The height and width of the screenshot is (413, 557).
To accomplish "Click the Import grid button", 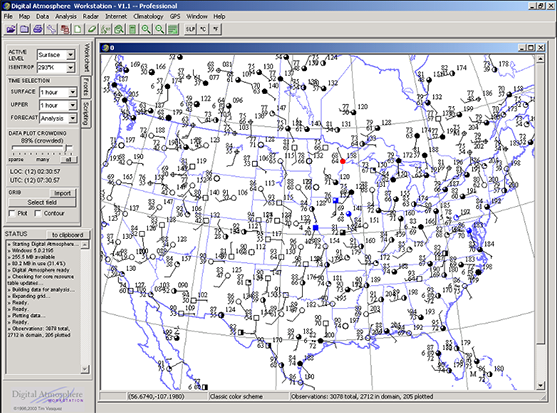I will click(63, 193).
